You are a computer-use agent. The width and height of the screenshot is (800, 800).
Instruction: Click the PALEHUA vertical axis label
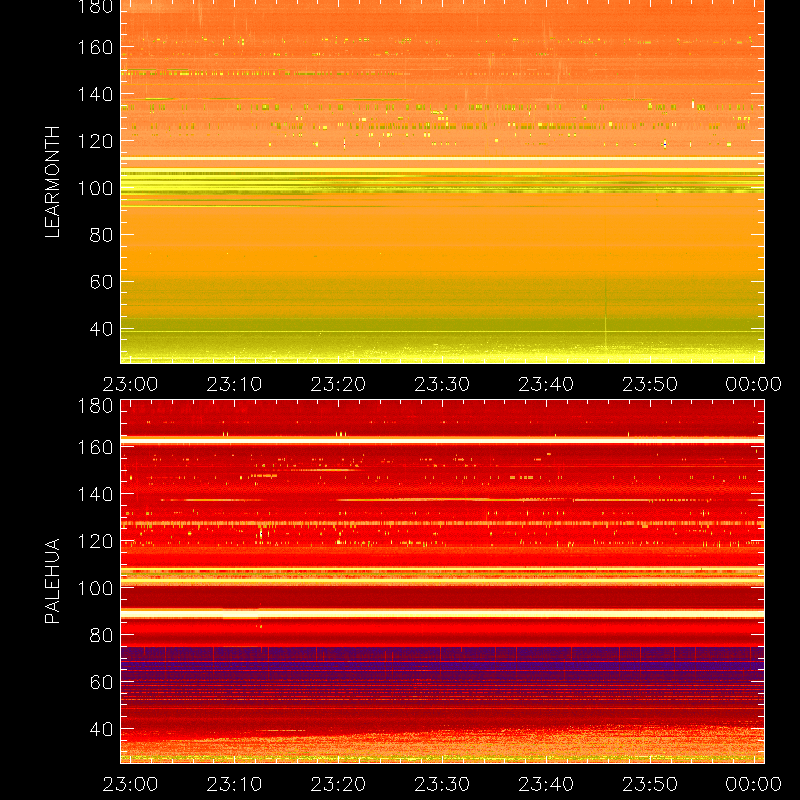click(x=53, y=581)
